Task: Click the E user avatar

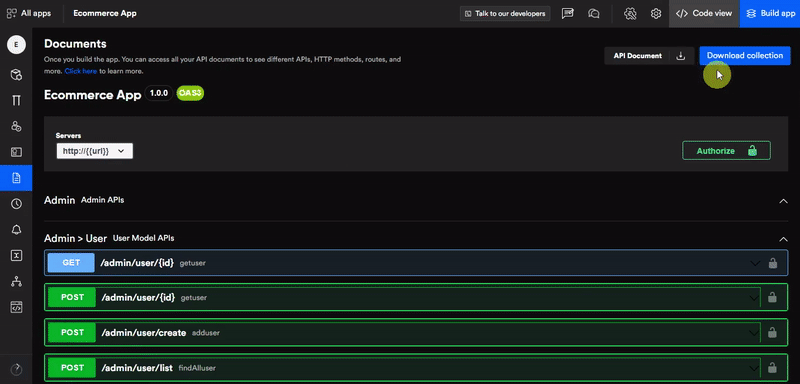Action: coord(16,45)
